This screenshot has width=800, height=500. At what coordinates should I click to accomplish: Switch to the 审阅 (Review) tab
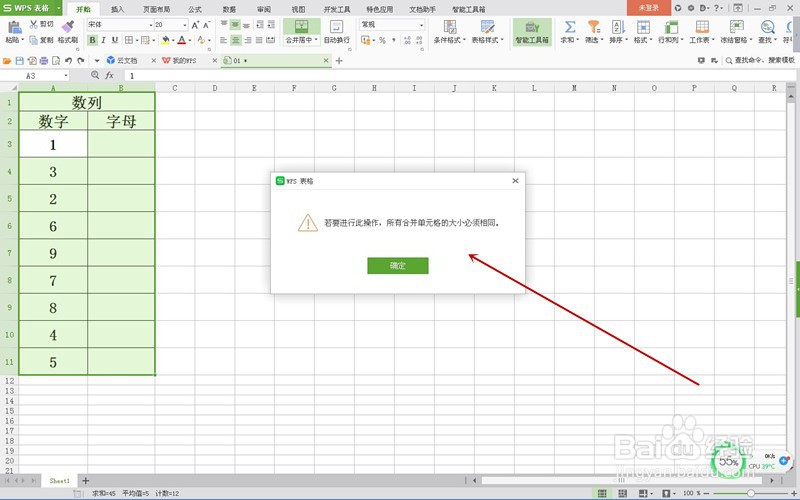pos(264,9)
